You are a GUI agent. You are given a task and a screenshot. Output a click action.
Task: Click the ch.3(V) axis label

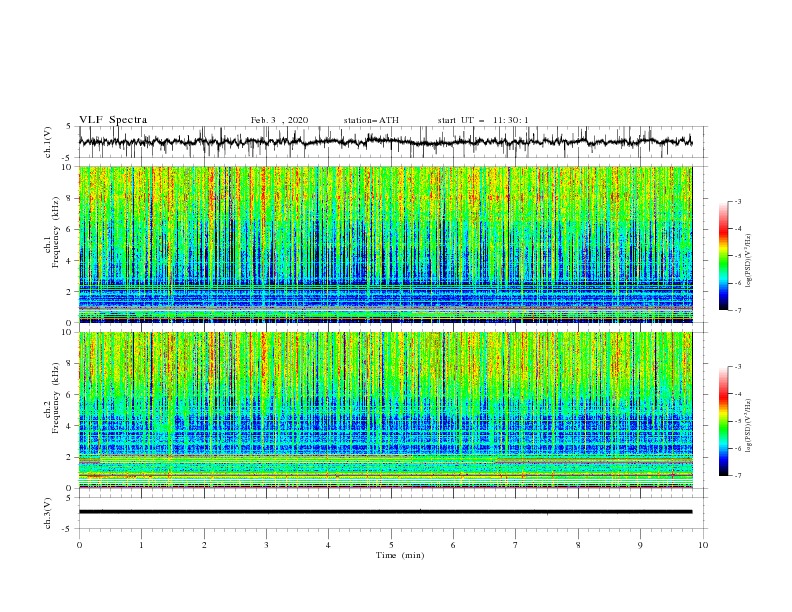[48, 513]
